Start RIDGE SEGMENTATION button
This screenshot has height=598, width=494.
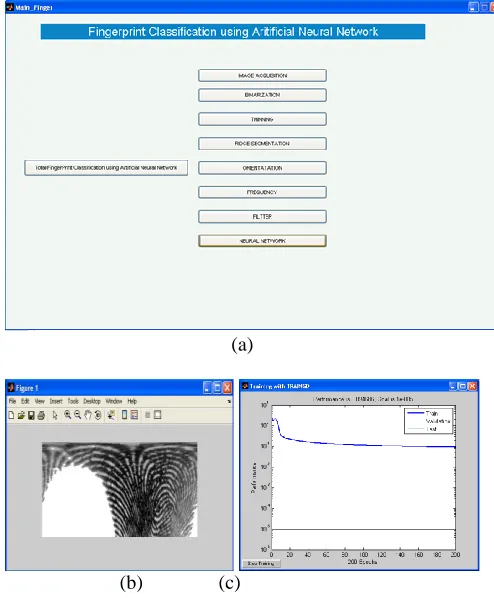click(262, 143)
